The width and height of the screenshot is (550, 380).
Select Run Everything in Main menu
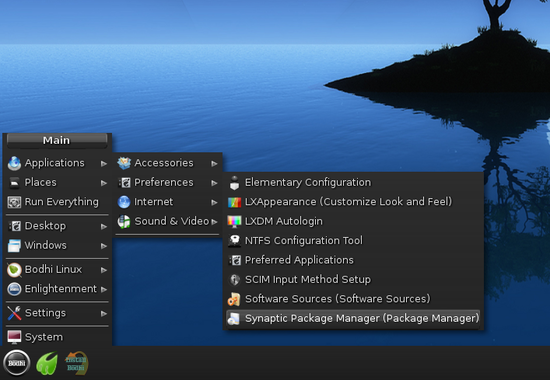tap(57, 202)
